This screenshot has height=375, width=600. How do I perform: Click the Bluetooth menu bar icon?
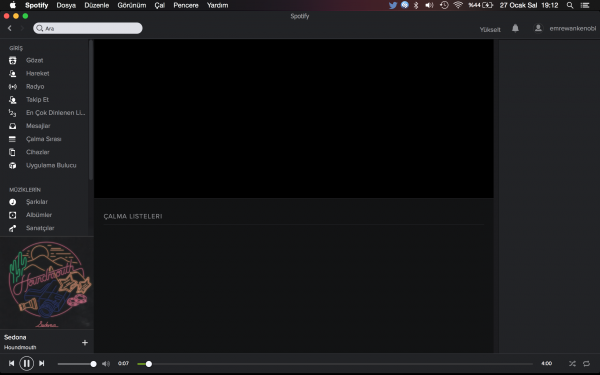click(x=416, y=5)
